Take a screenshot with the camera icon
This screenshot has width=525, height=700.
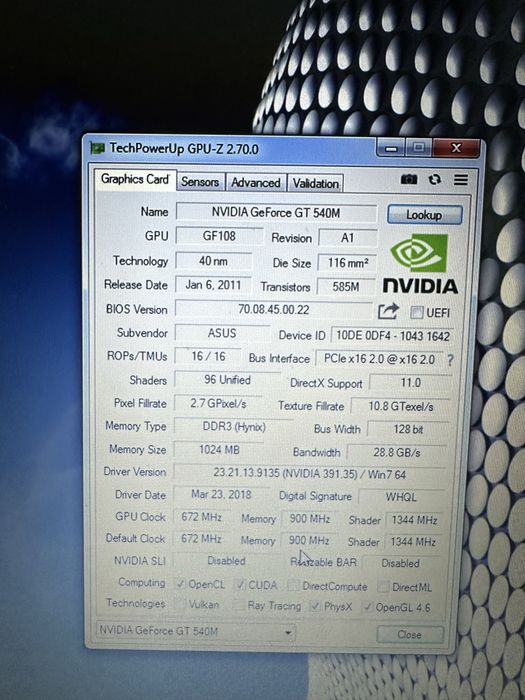coord(408,179)
